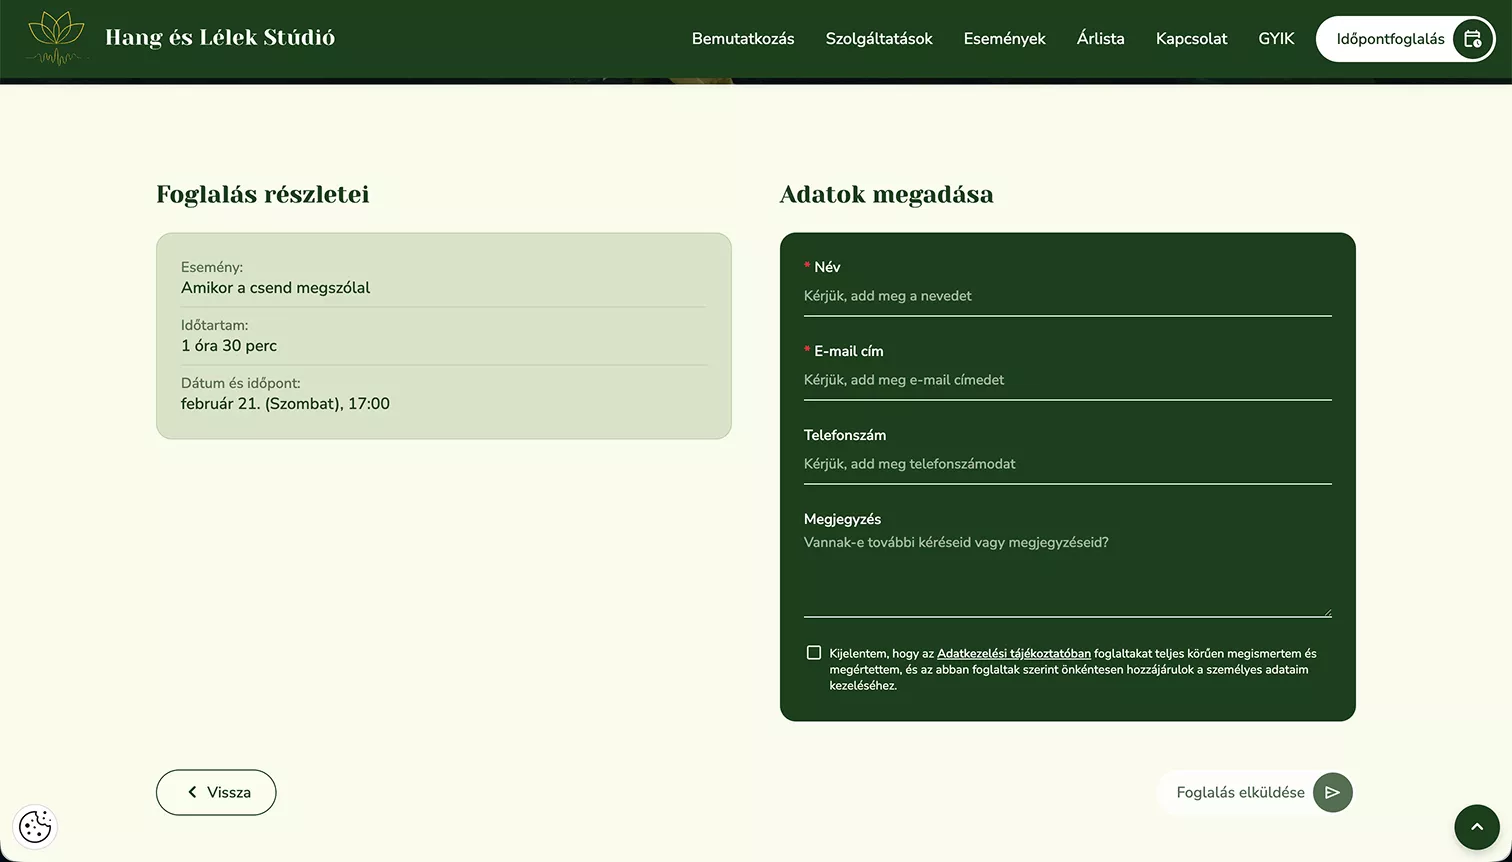Click the calendar icon in Időpontfoglalás button
The height and width of the screenshot is (862, 1512).
coord(1472,38)
